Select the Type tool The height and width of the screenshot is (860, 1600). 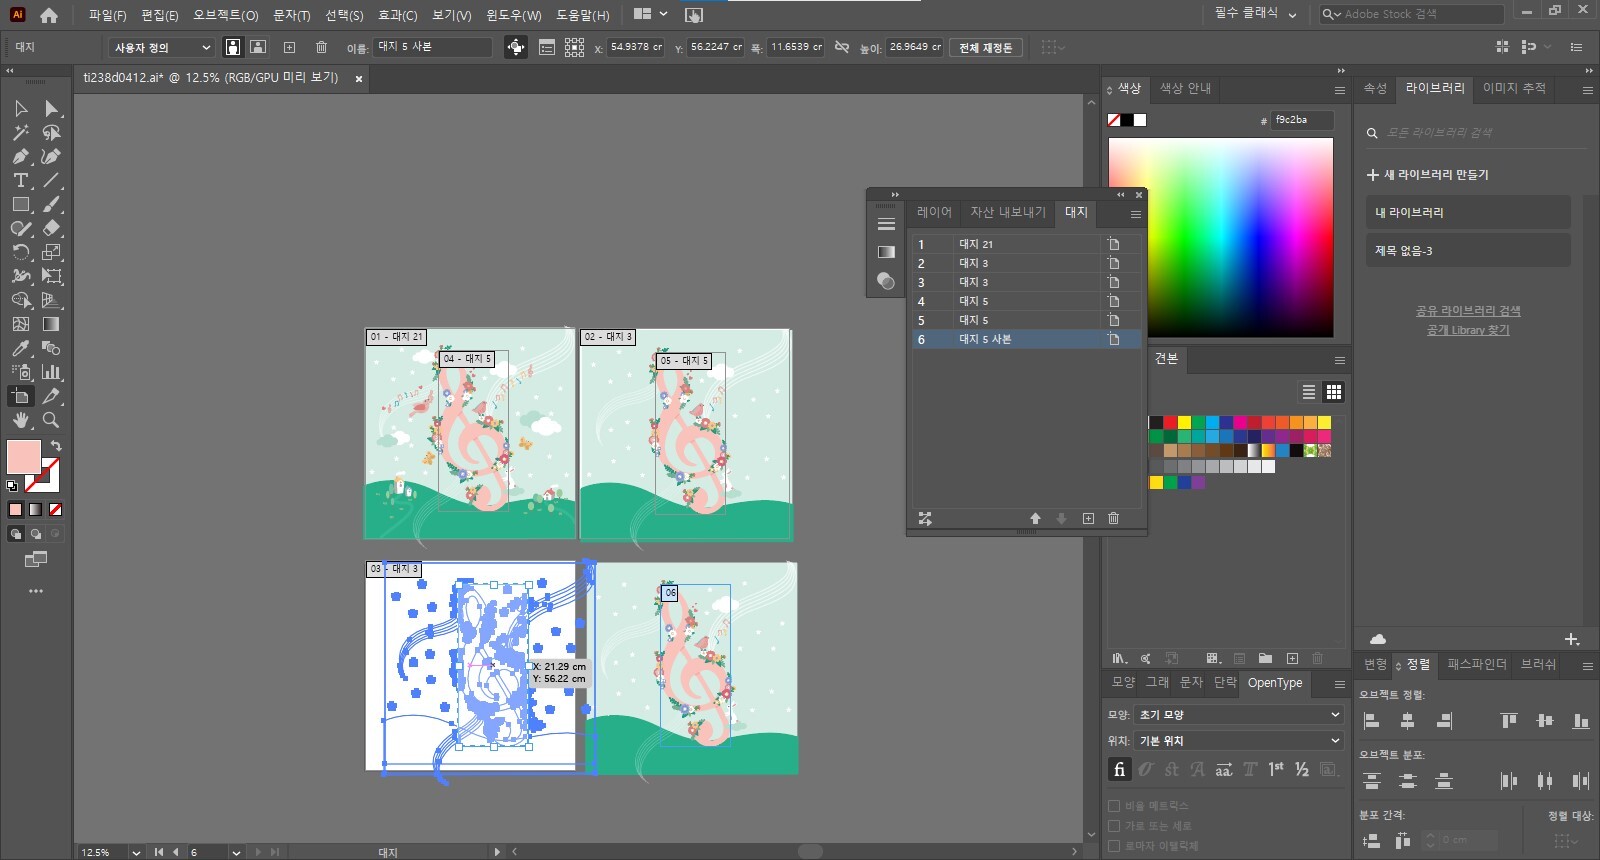pyautogui.click(x=20, y=180)
